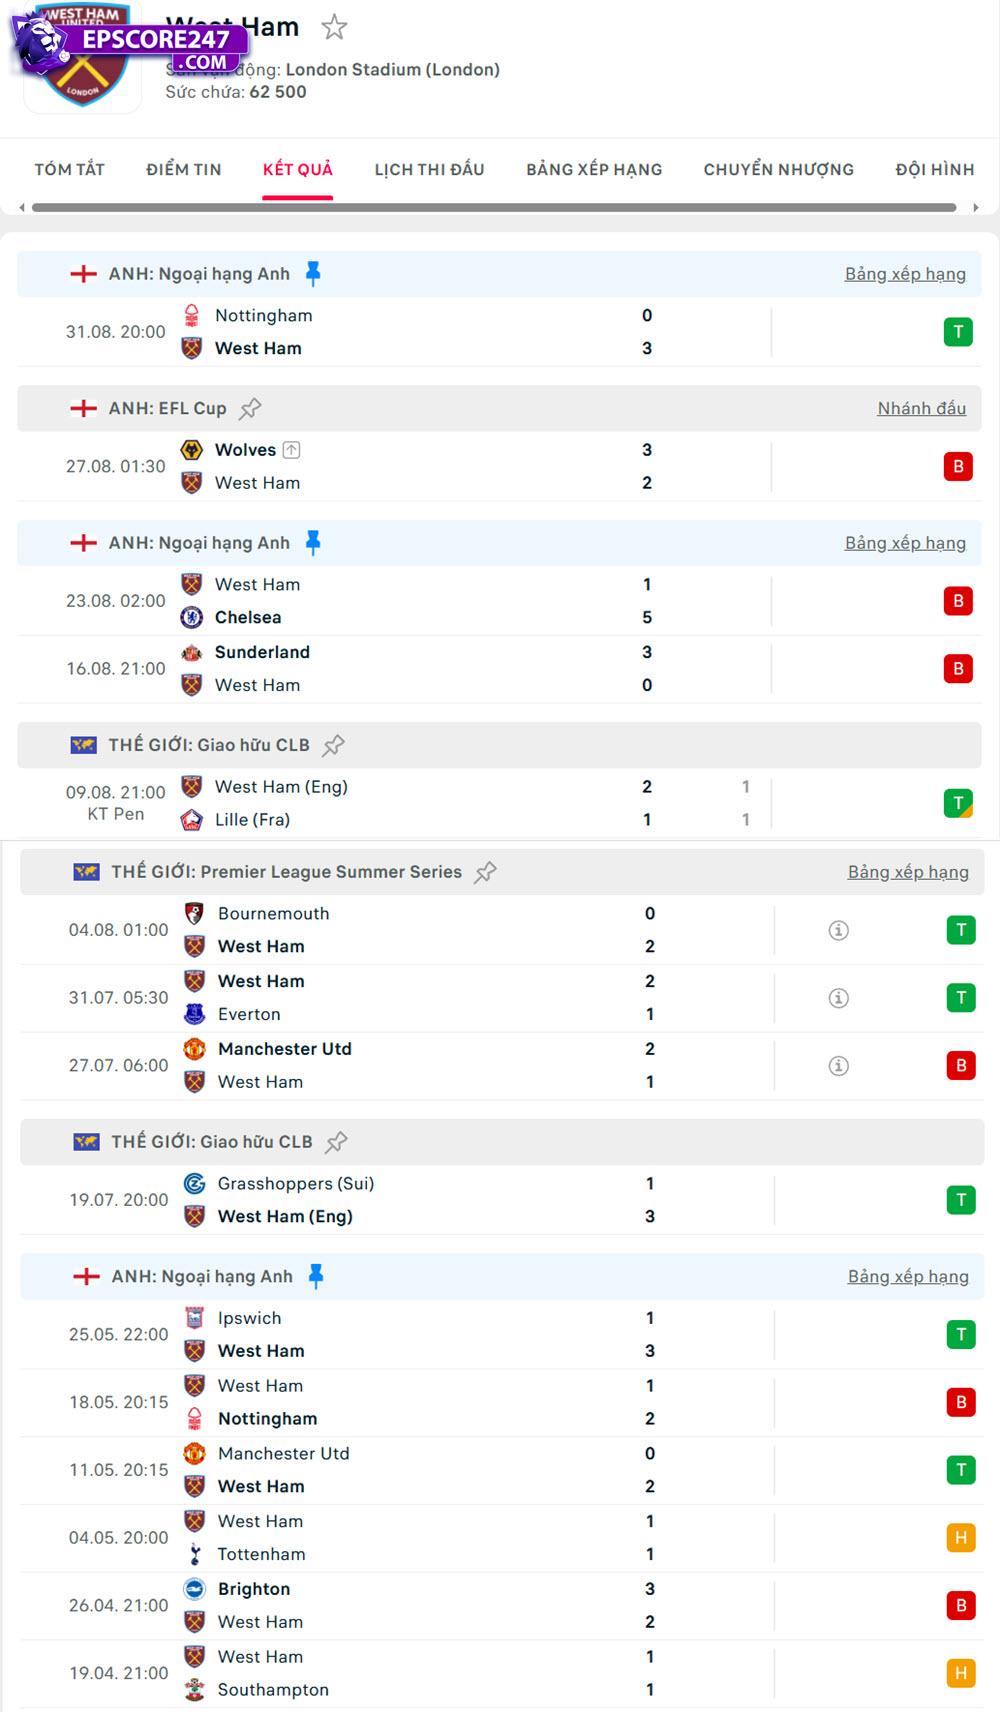The height and width of the screenshot is (1712, 1000).
Task: Switch to the LỊCH THI ĐẤU tab
Action: 429,170
